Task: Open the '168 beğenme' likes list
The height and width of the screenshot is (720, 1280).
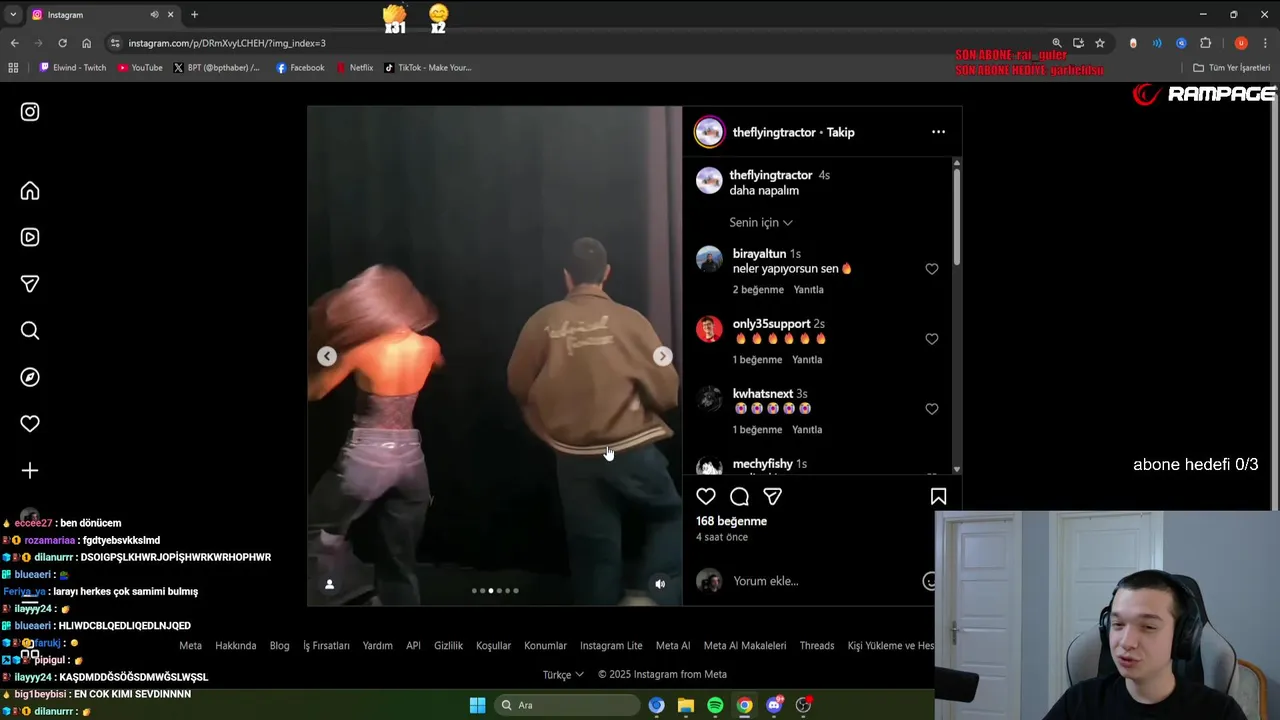Action: [731, 521]
